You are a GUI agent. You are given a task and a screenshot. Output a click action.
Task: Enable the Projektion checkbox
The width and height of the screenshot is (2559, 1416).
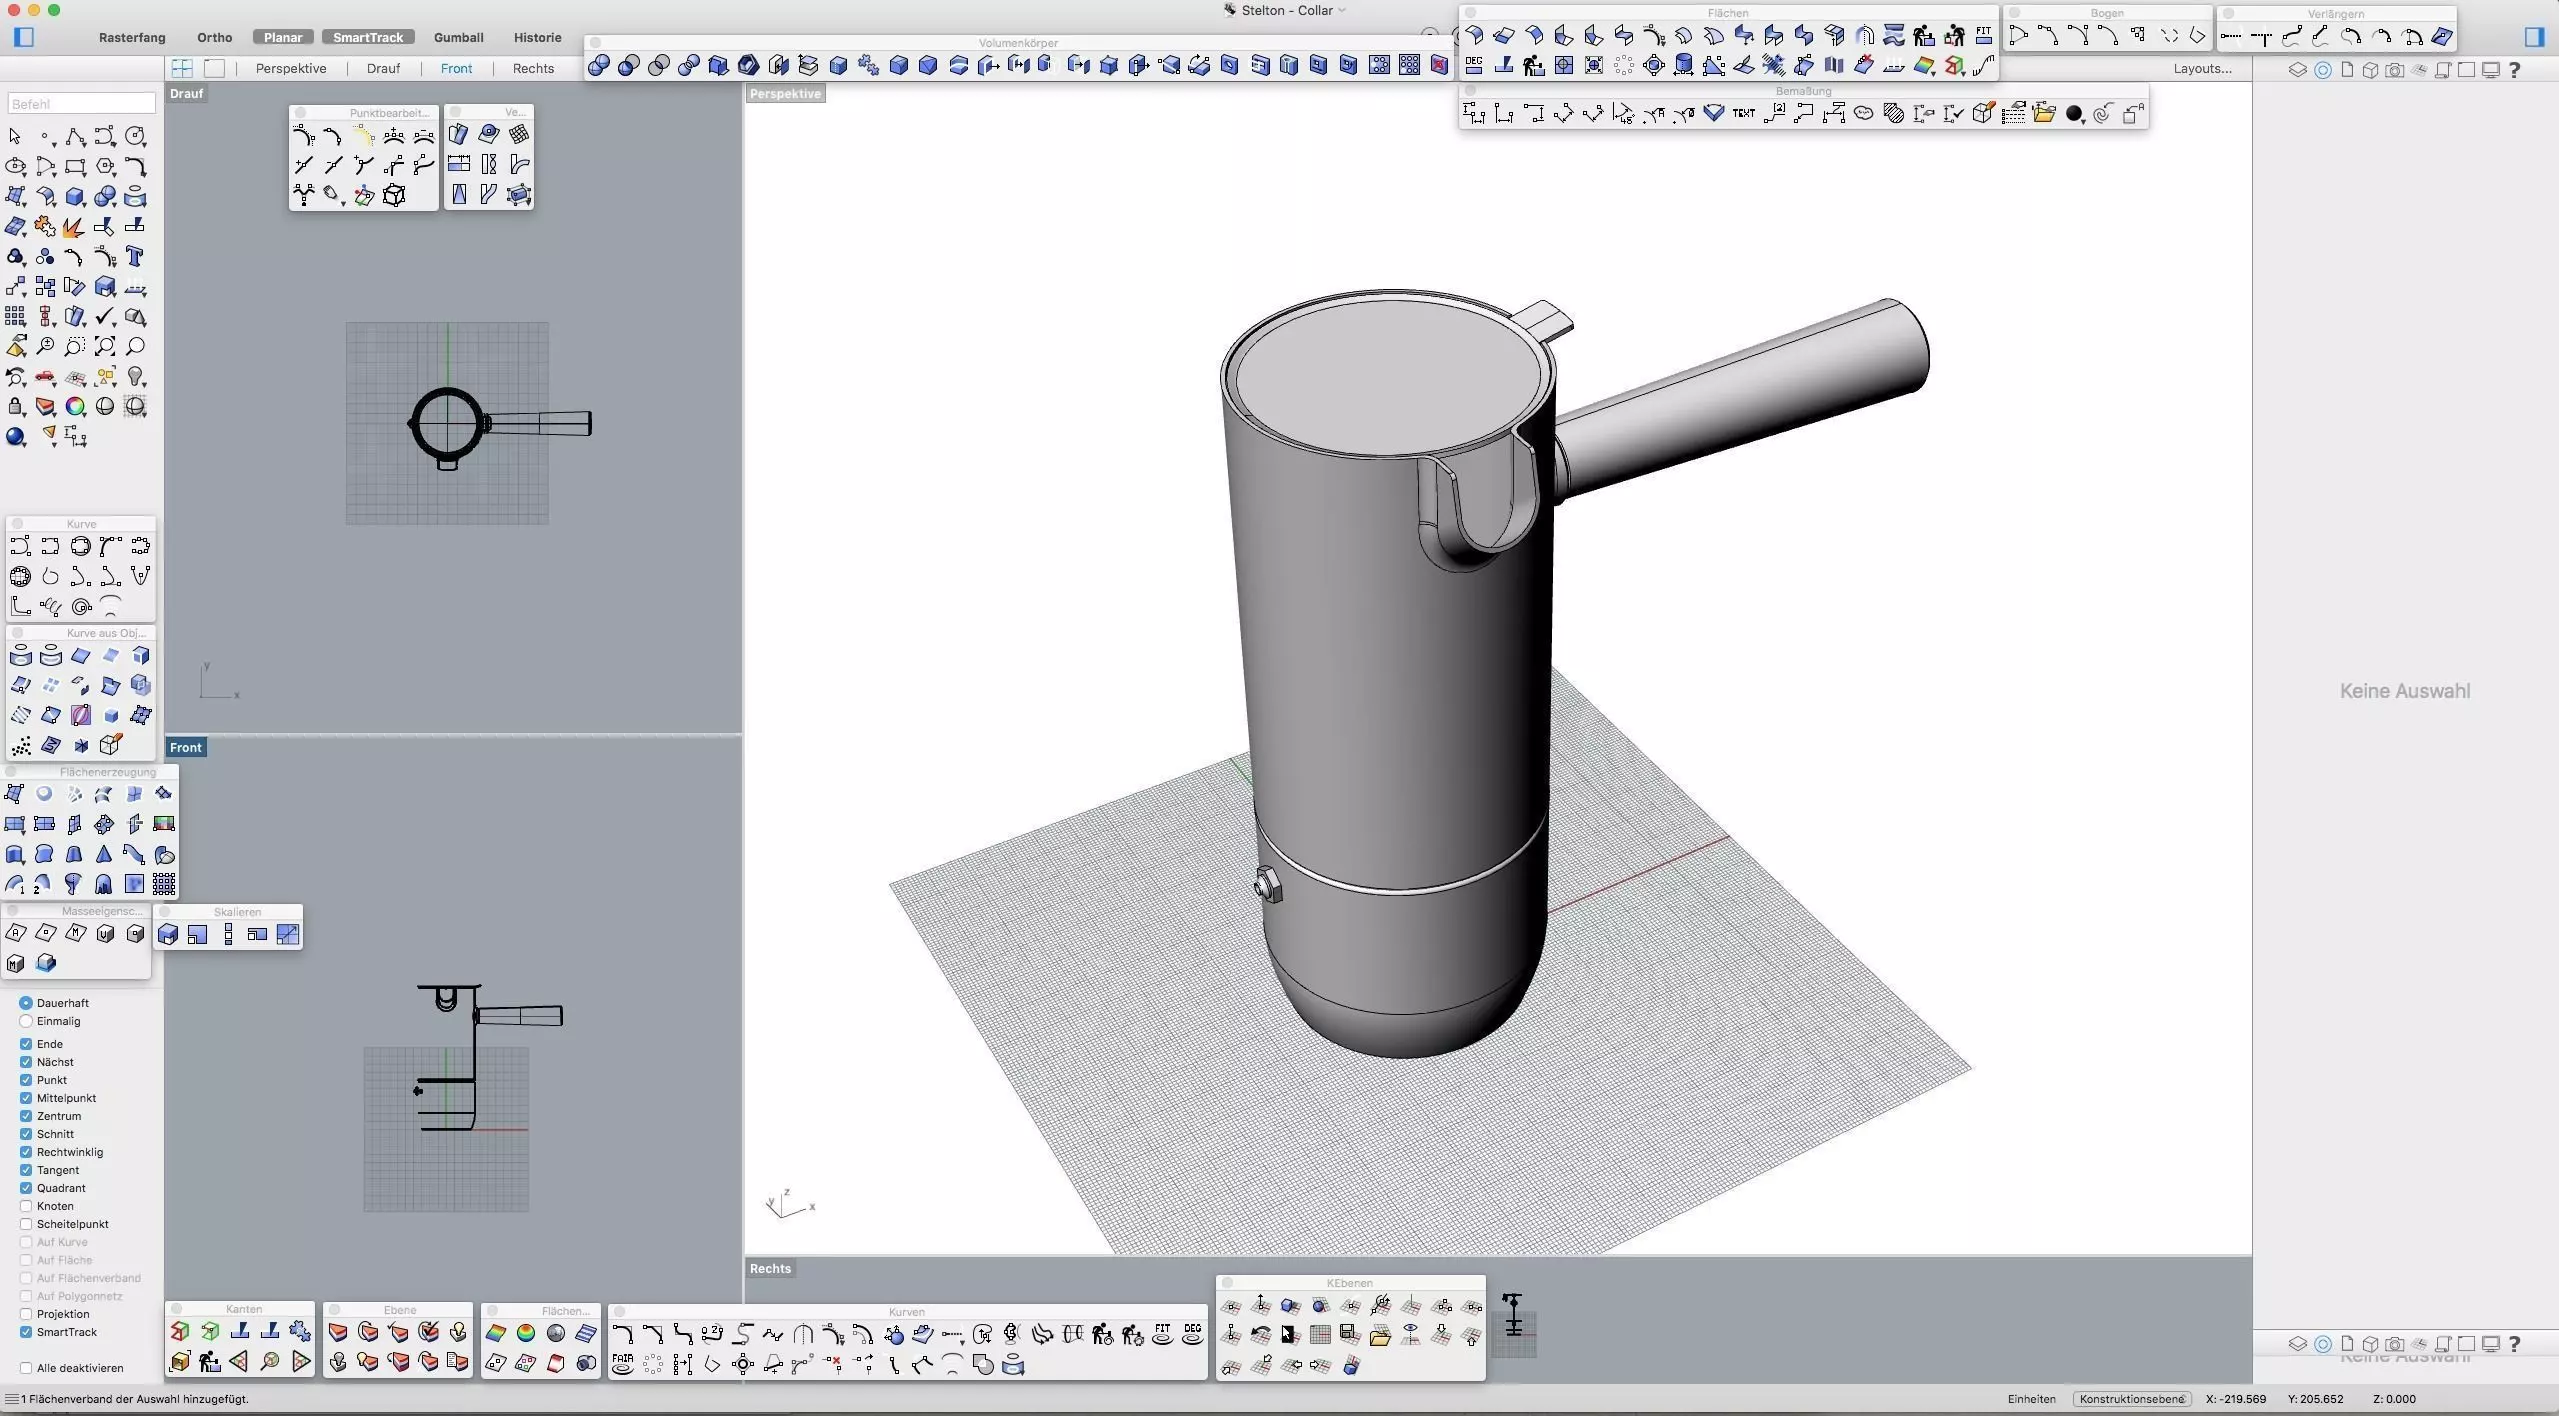(26, 1314)
